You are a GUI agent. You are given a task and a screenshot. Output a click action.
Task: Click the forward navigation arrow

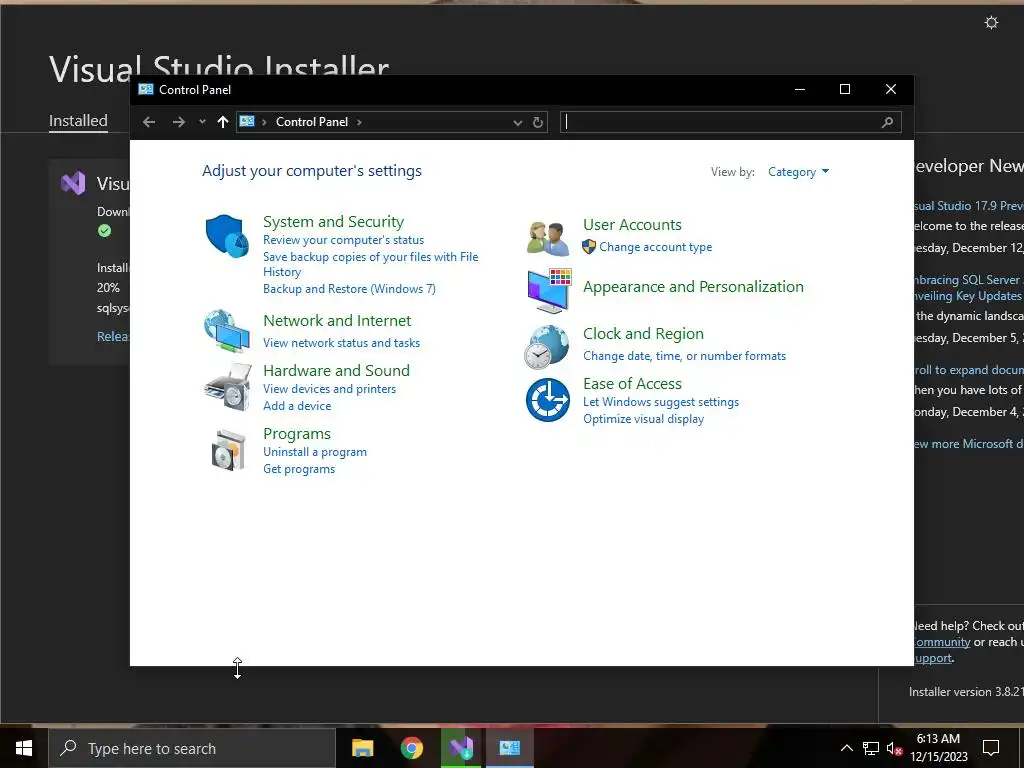[178, 122]
